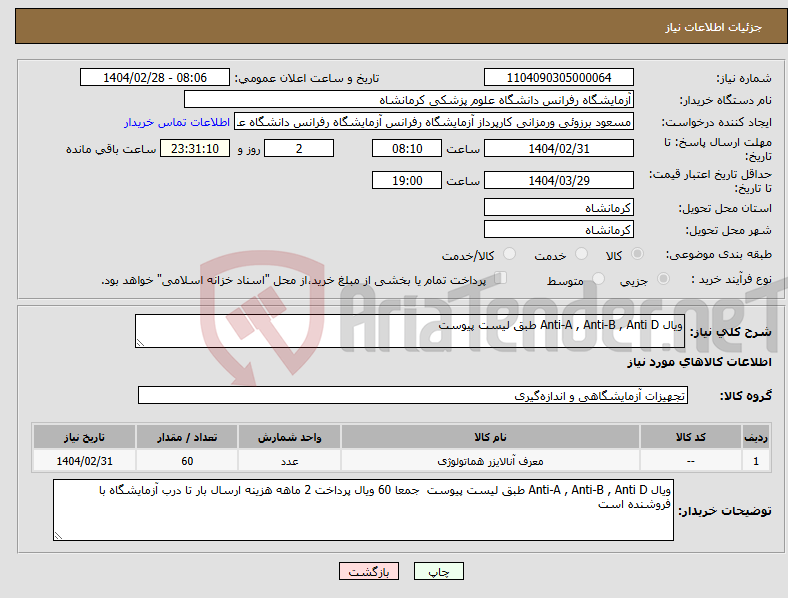Click the price validity date 1404/03/29 field
This screenshot has height=598, width=788.
[x=558, y=180]
